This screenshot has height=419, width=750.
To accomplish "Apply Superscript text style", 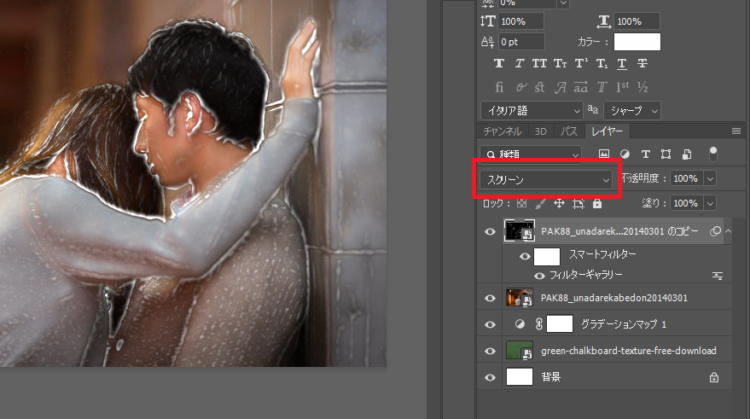I will tap(581, 64).
